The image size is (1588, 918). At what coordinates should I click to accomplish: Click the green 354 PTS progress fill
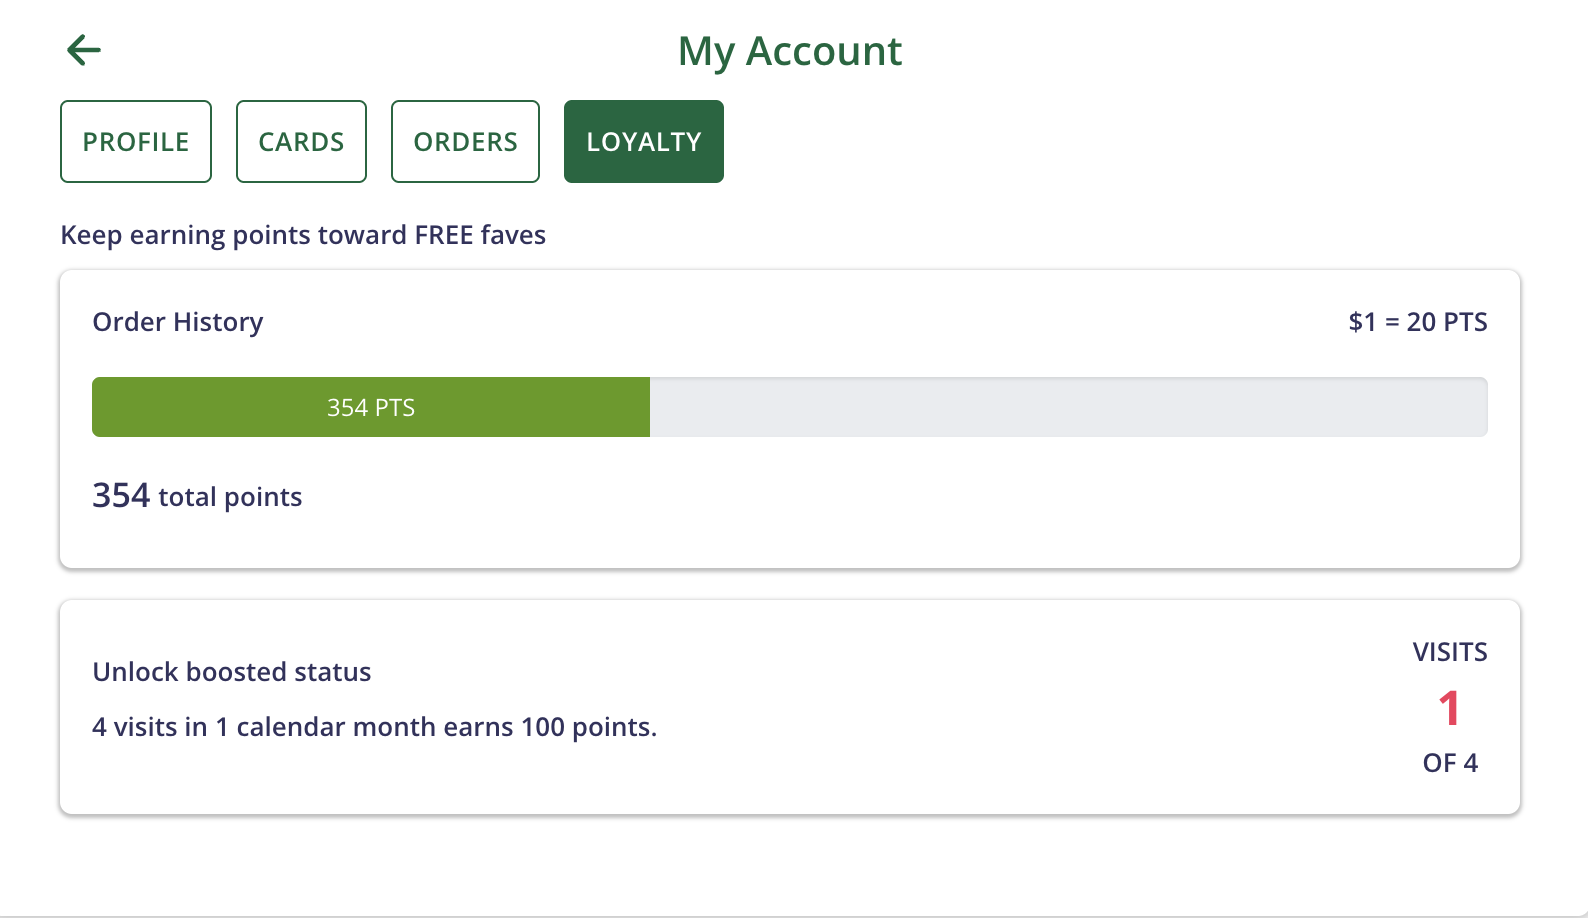pos(371,407)
